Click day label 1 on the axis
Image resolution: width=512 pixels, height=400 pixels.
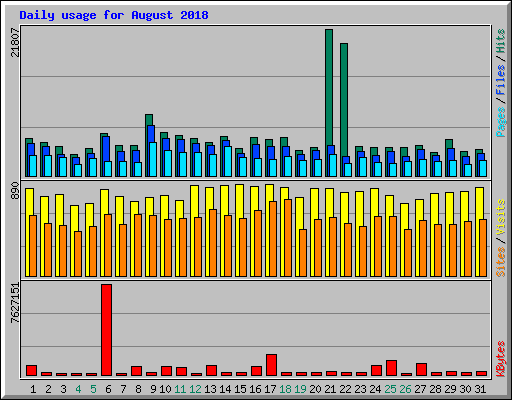[33, 389]
